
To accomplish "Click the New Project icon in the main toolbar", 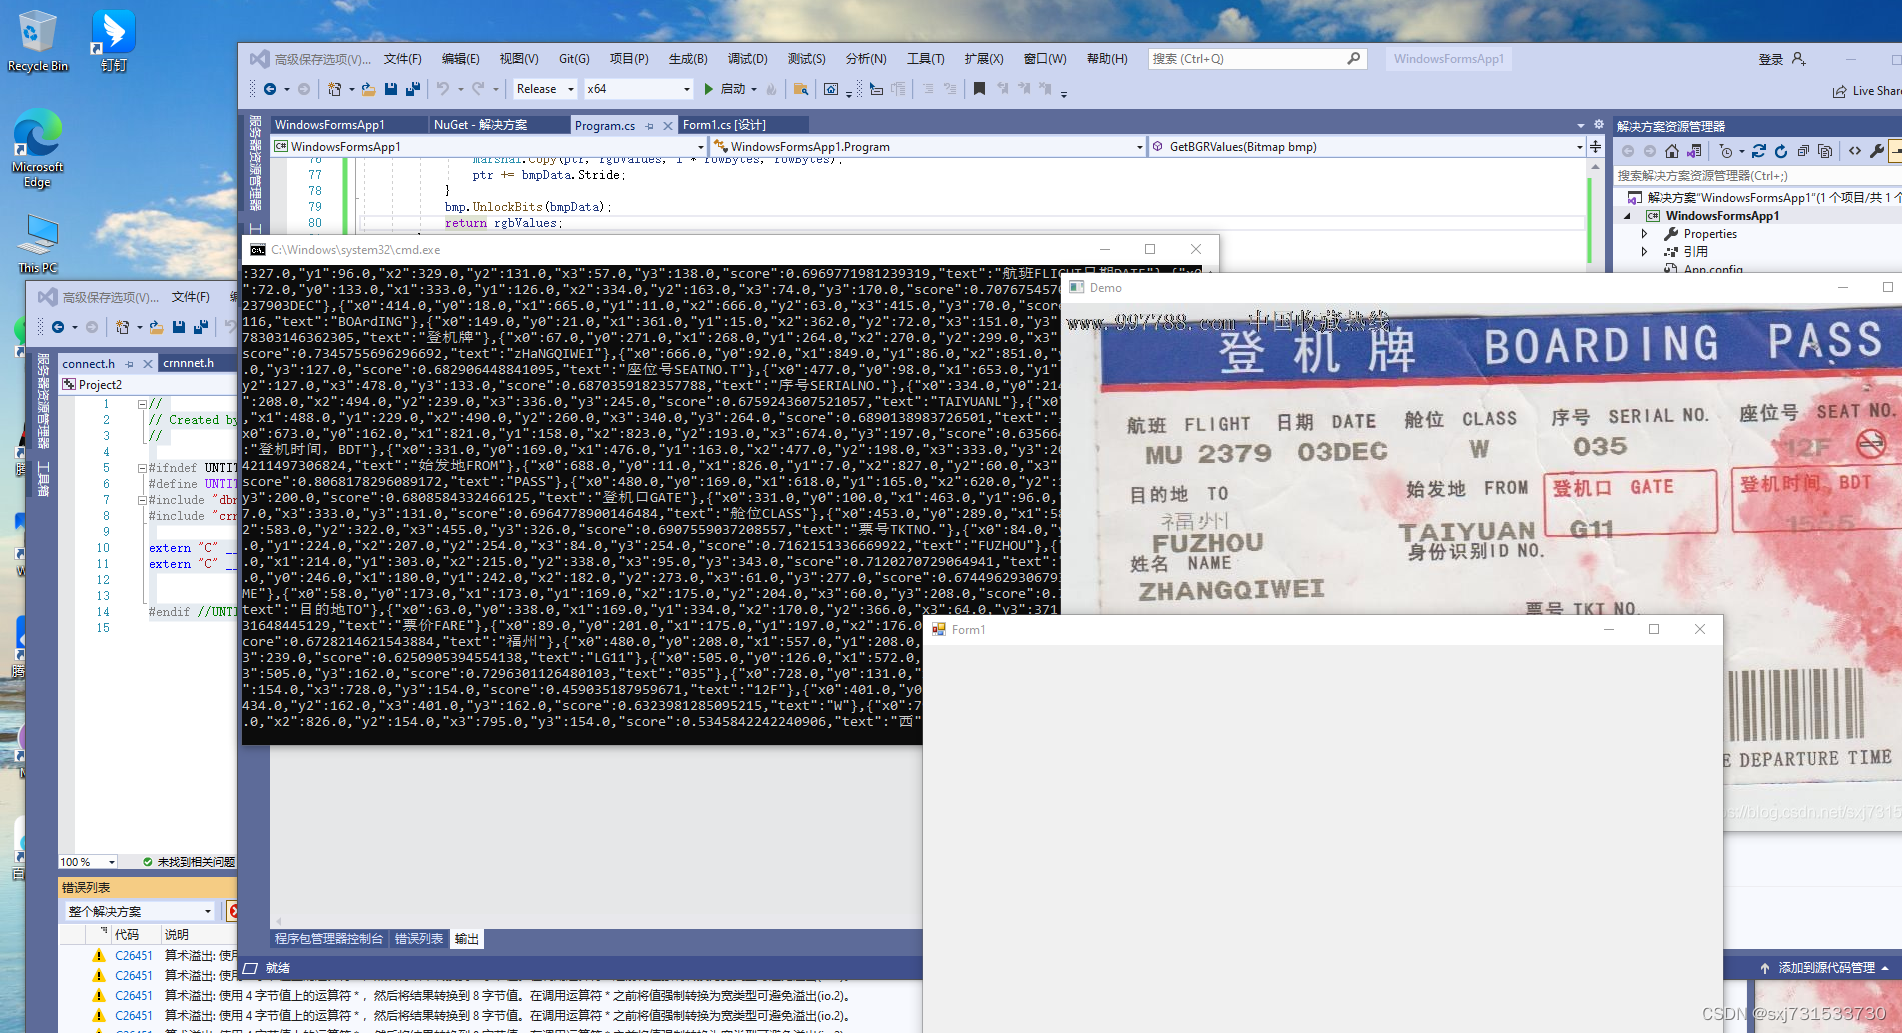I will tap(335, 89).
